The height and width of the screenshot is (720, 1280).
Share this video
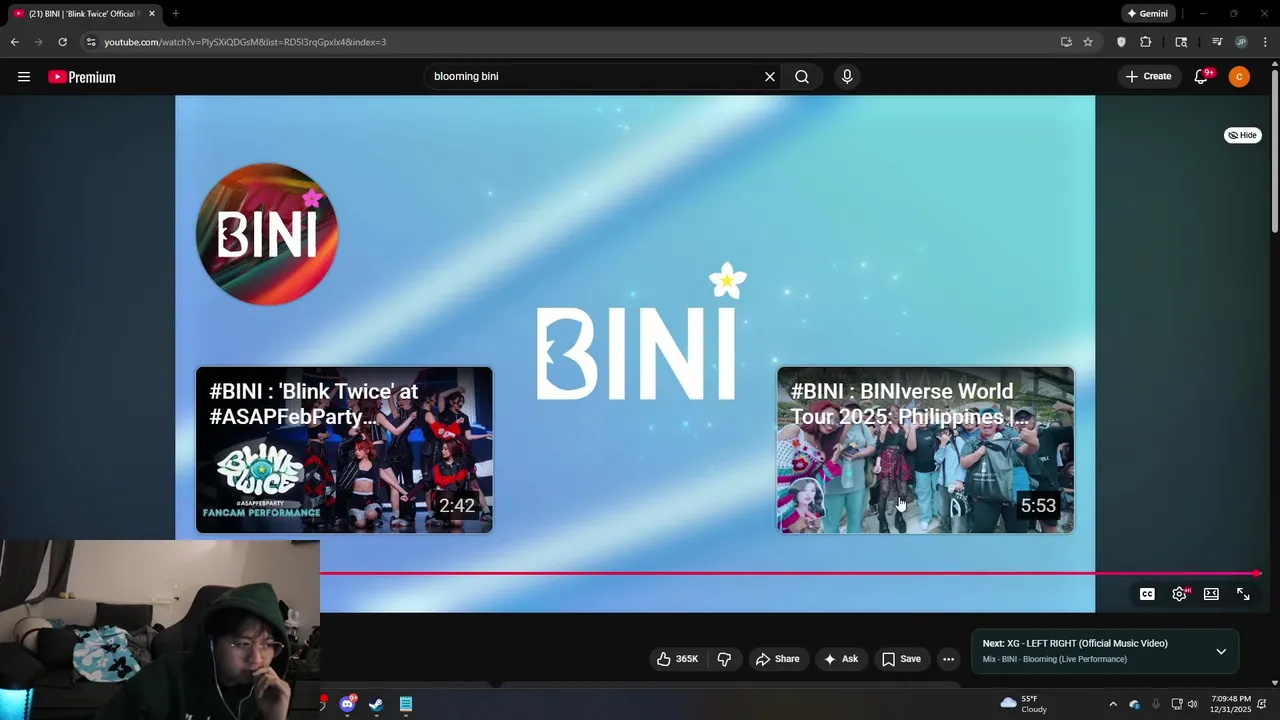[777, 659]
